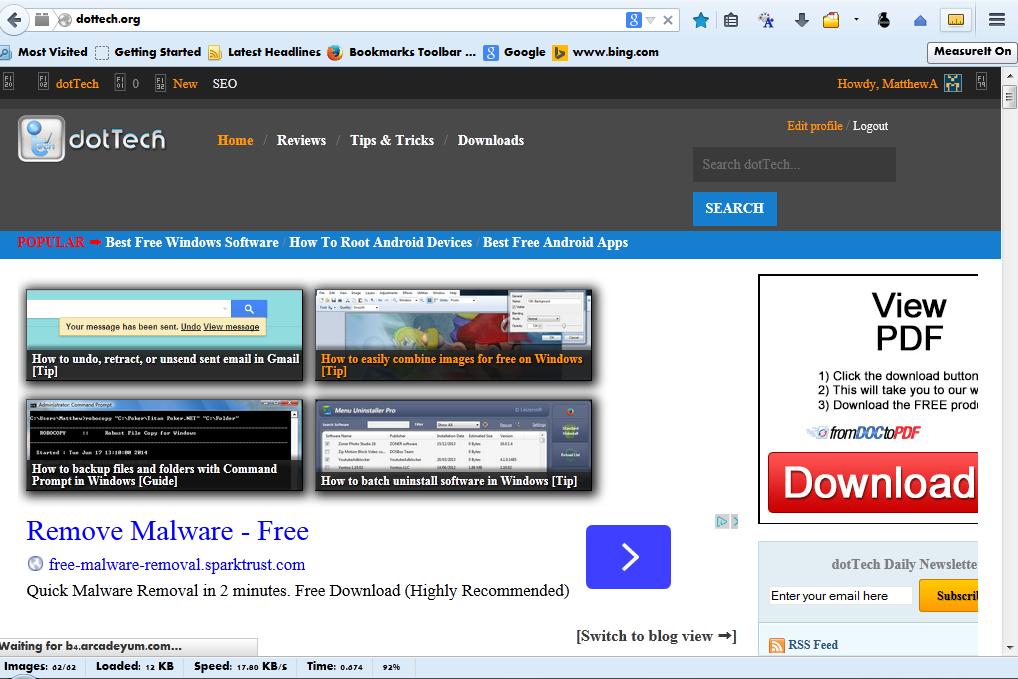Click the dotTech site logo
Image resolution: width=1018 pixels, height=679 pixels.
coord(92,138)
